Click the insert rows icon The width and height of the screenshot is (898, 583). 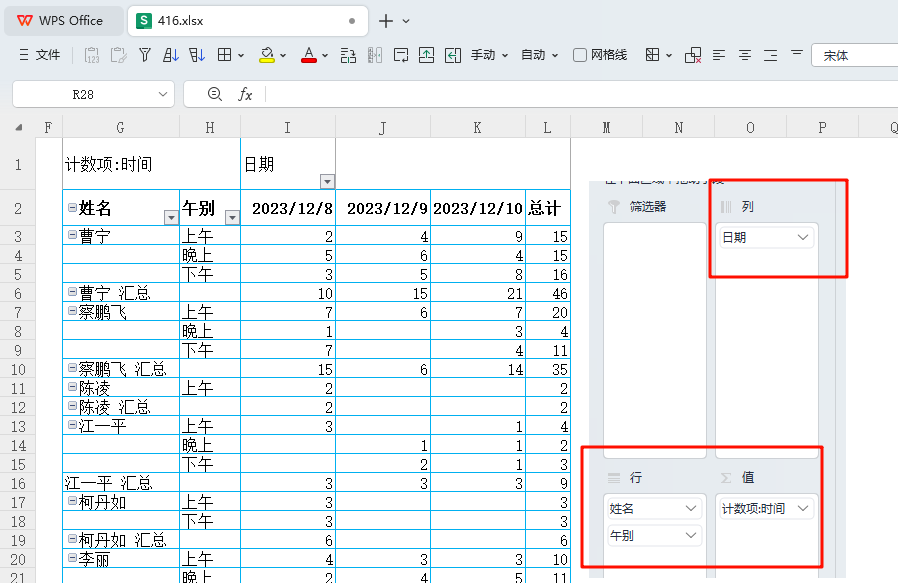click(348, 55)
